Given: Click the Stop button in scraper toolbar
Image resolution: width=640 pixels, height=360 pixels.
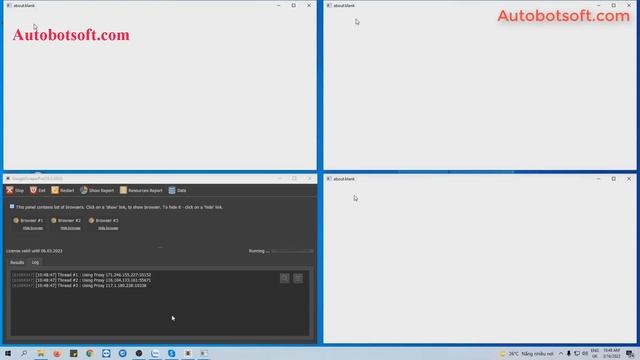Looking at the screenshot, I should tap(15, 190).
